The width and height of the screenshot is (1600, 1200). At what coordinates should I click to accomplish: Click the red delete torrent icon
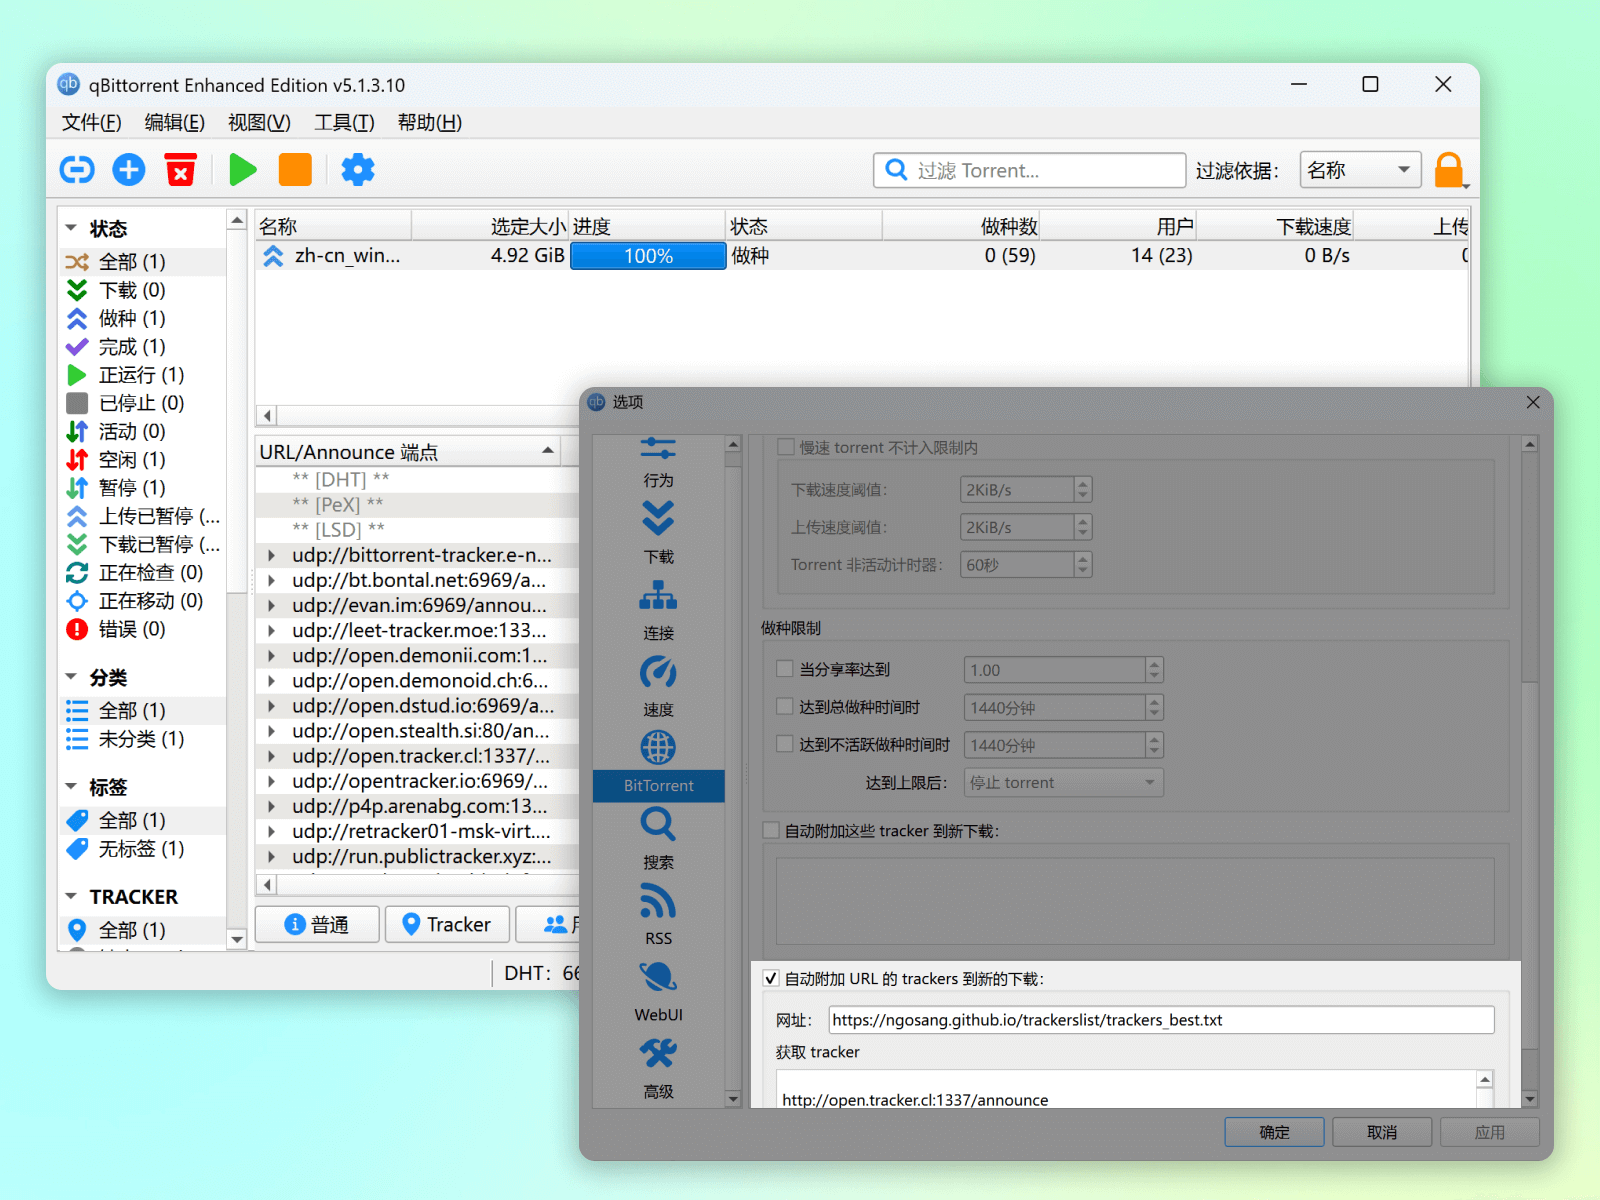click(x=181, y=170)
